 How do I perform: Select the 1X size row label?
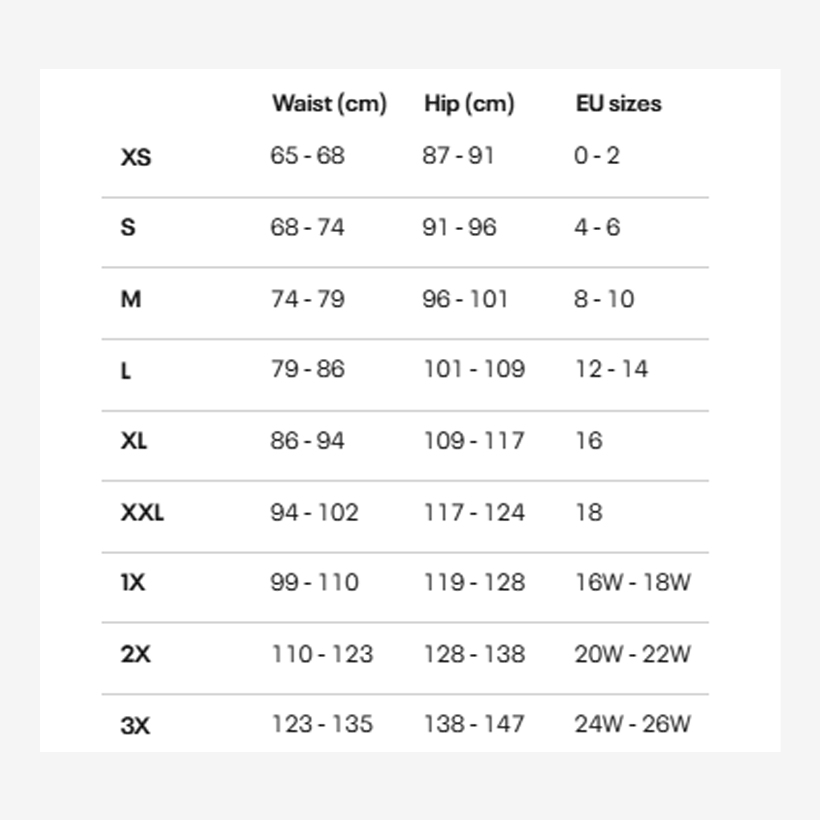point(133,583)
